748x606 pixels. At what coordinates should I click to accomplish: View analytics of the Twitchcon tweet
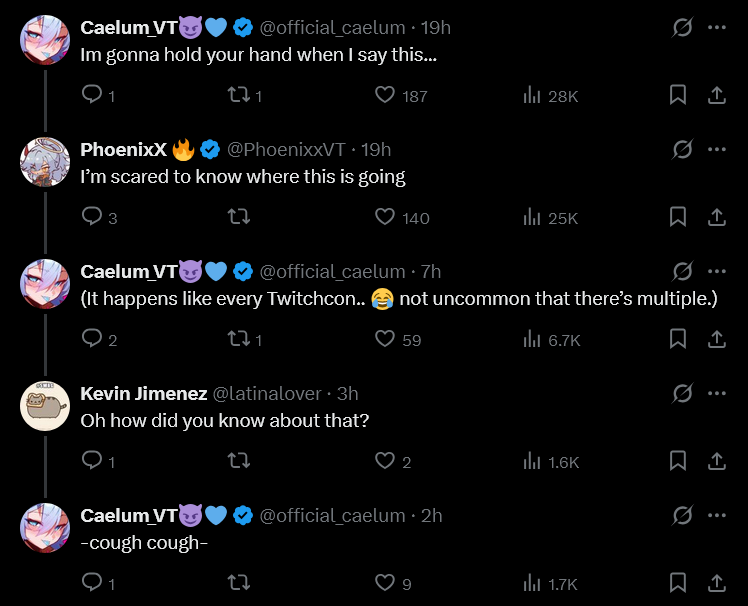click(532, 339)
